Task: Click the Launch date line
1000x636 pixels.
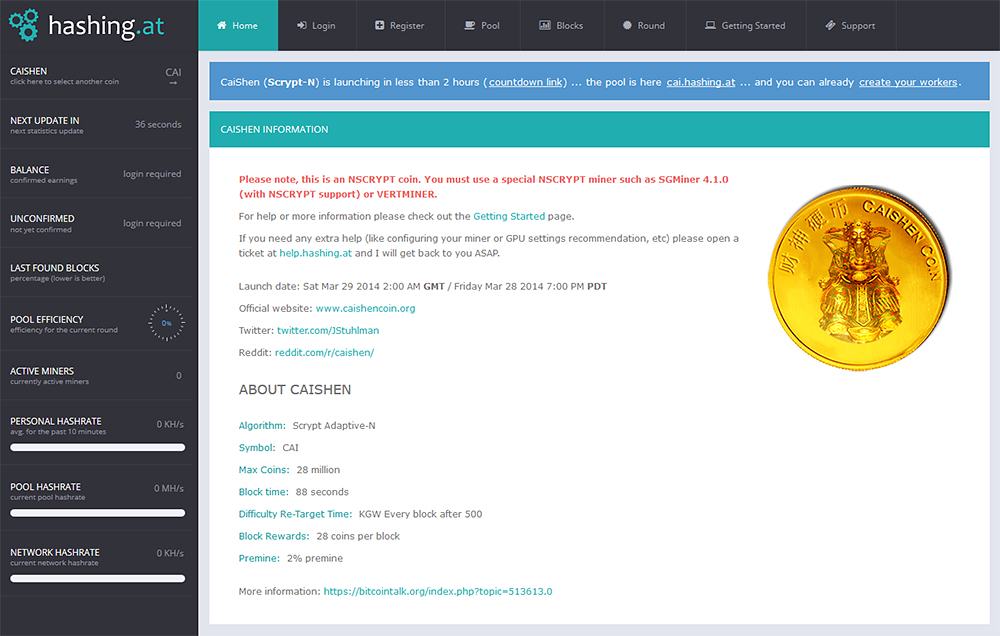Action: point(423,286)
